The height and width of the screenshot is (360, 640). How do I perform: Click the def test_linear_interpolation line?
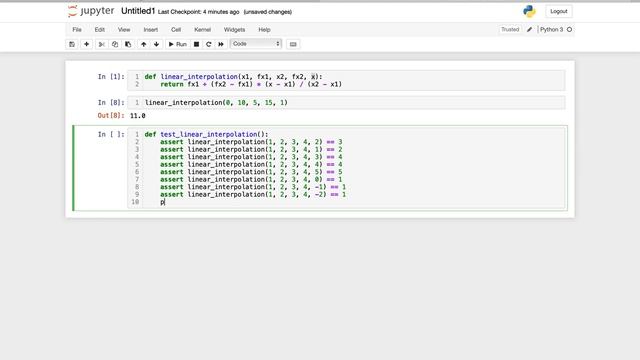coord(207,134)
